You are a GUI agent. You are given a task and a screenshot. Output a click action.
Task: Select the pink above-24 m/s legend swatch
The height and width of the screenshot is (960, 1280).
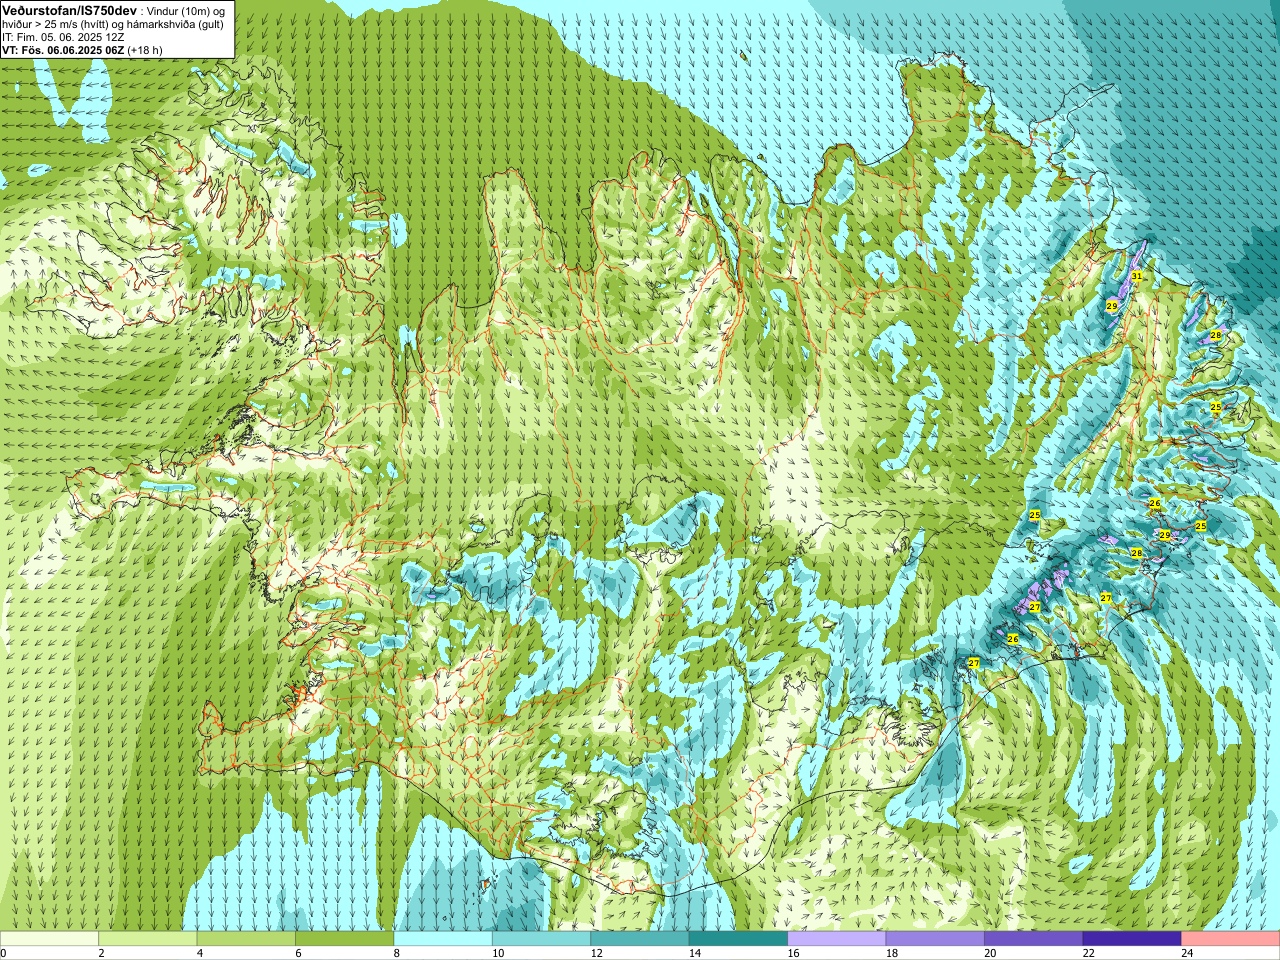pyautogui.click(x=1231, y=939)
